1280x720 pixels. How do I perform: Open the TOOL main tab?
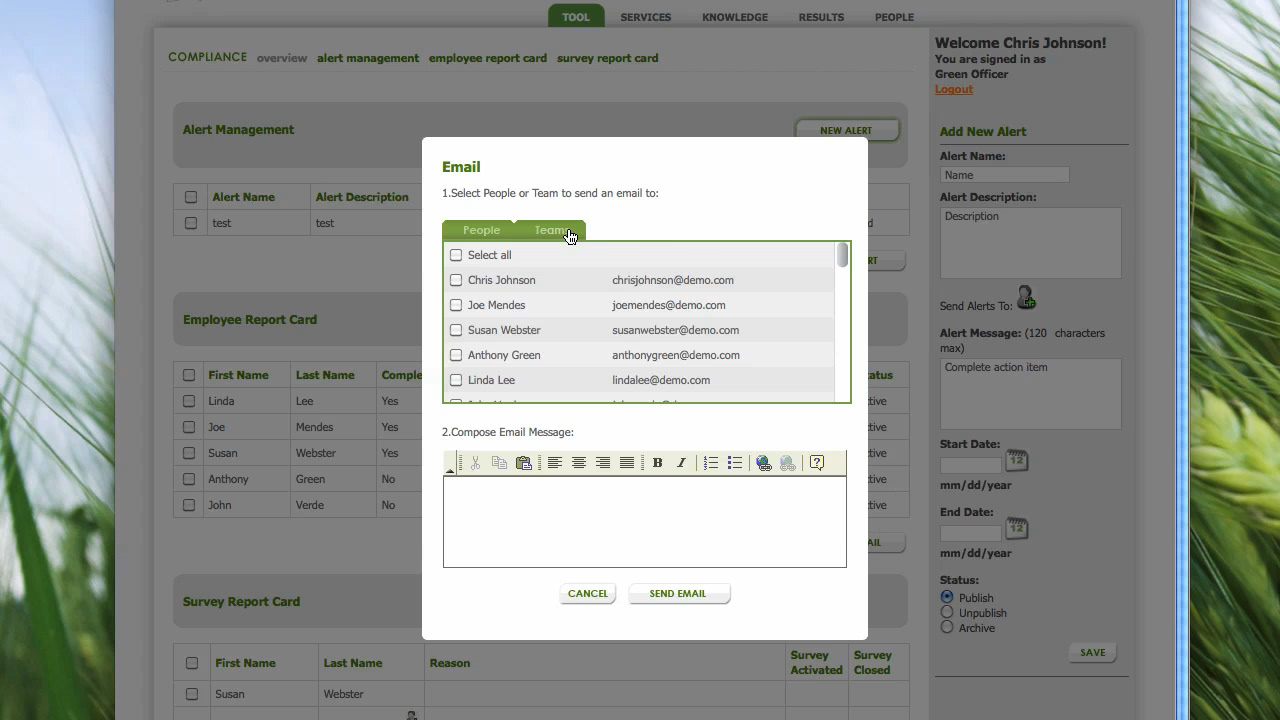pyautogui.click(x=576, y=17)
